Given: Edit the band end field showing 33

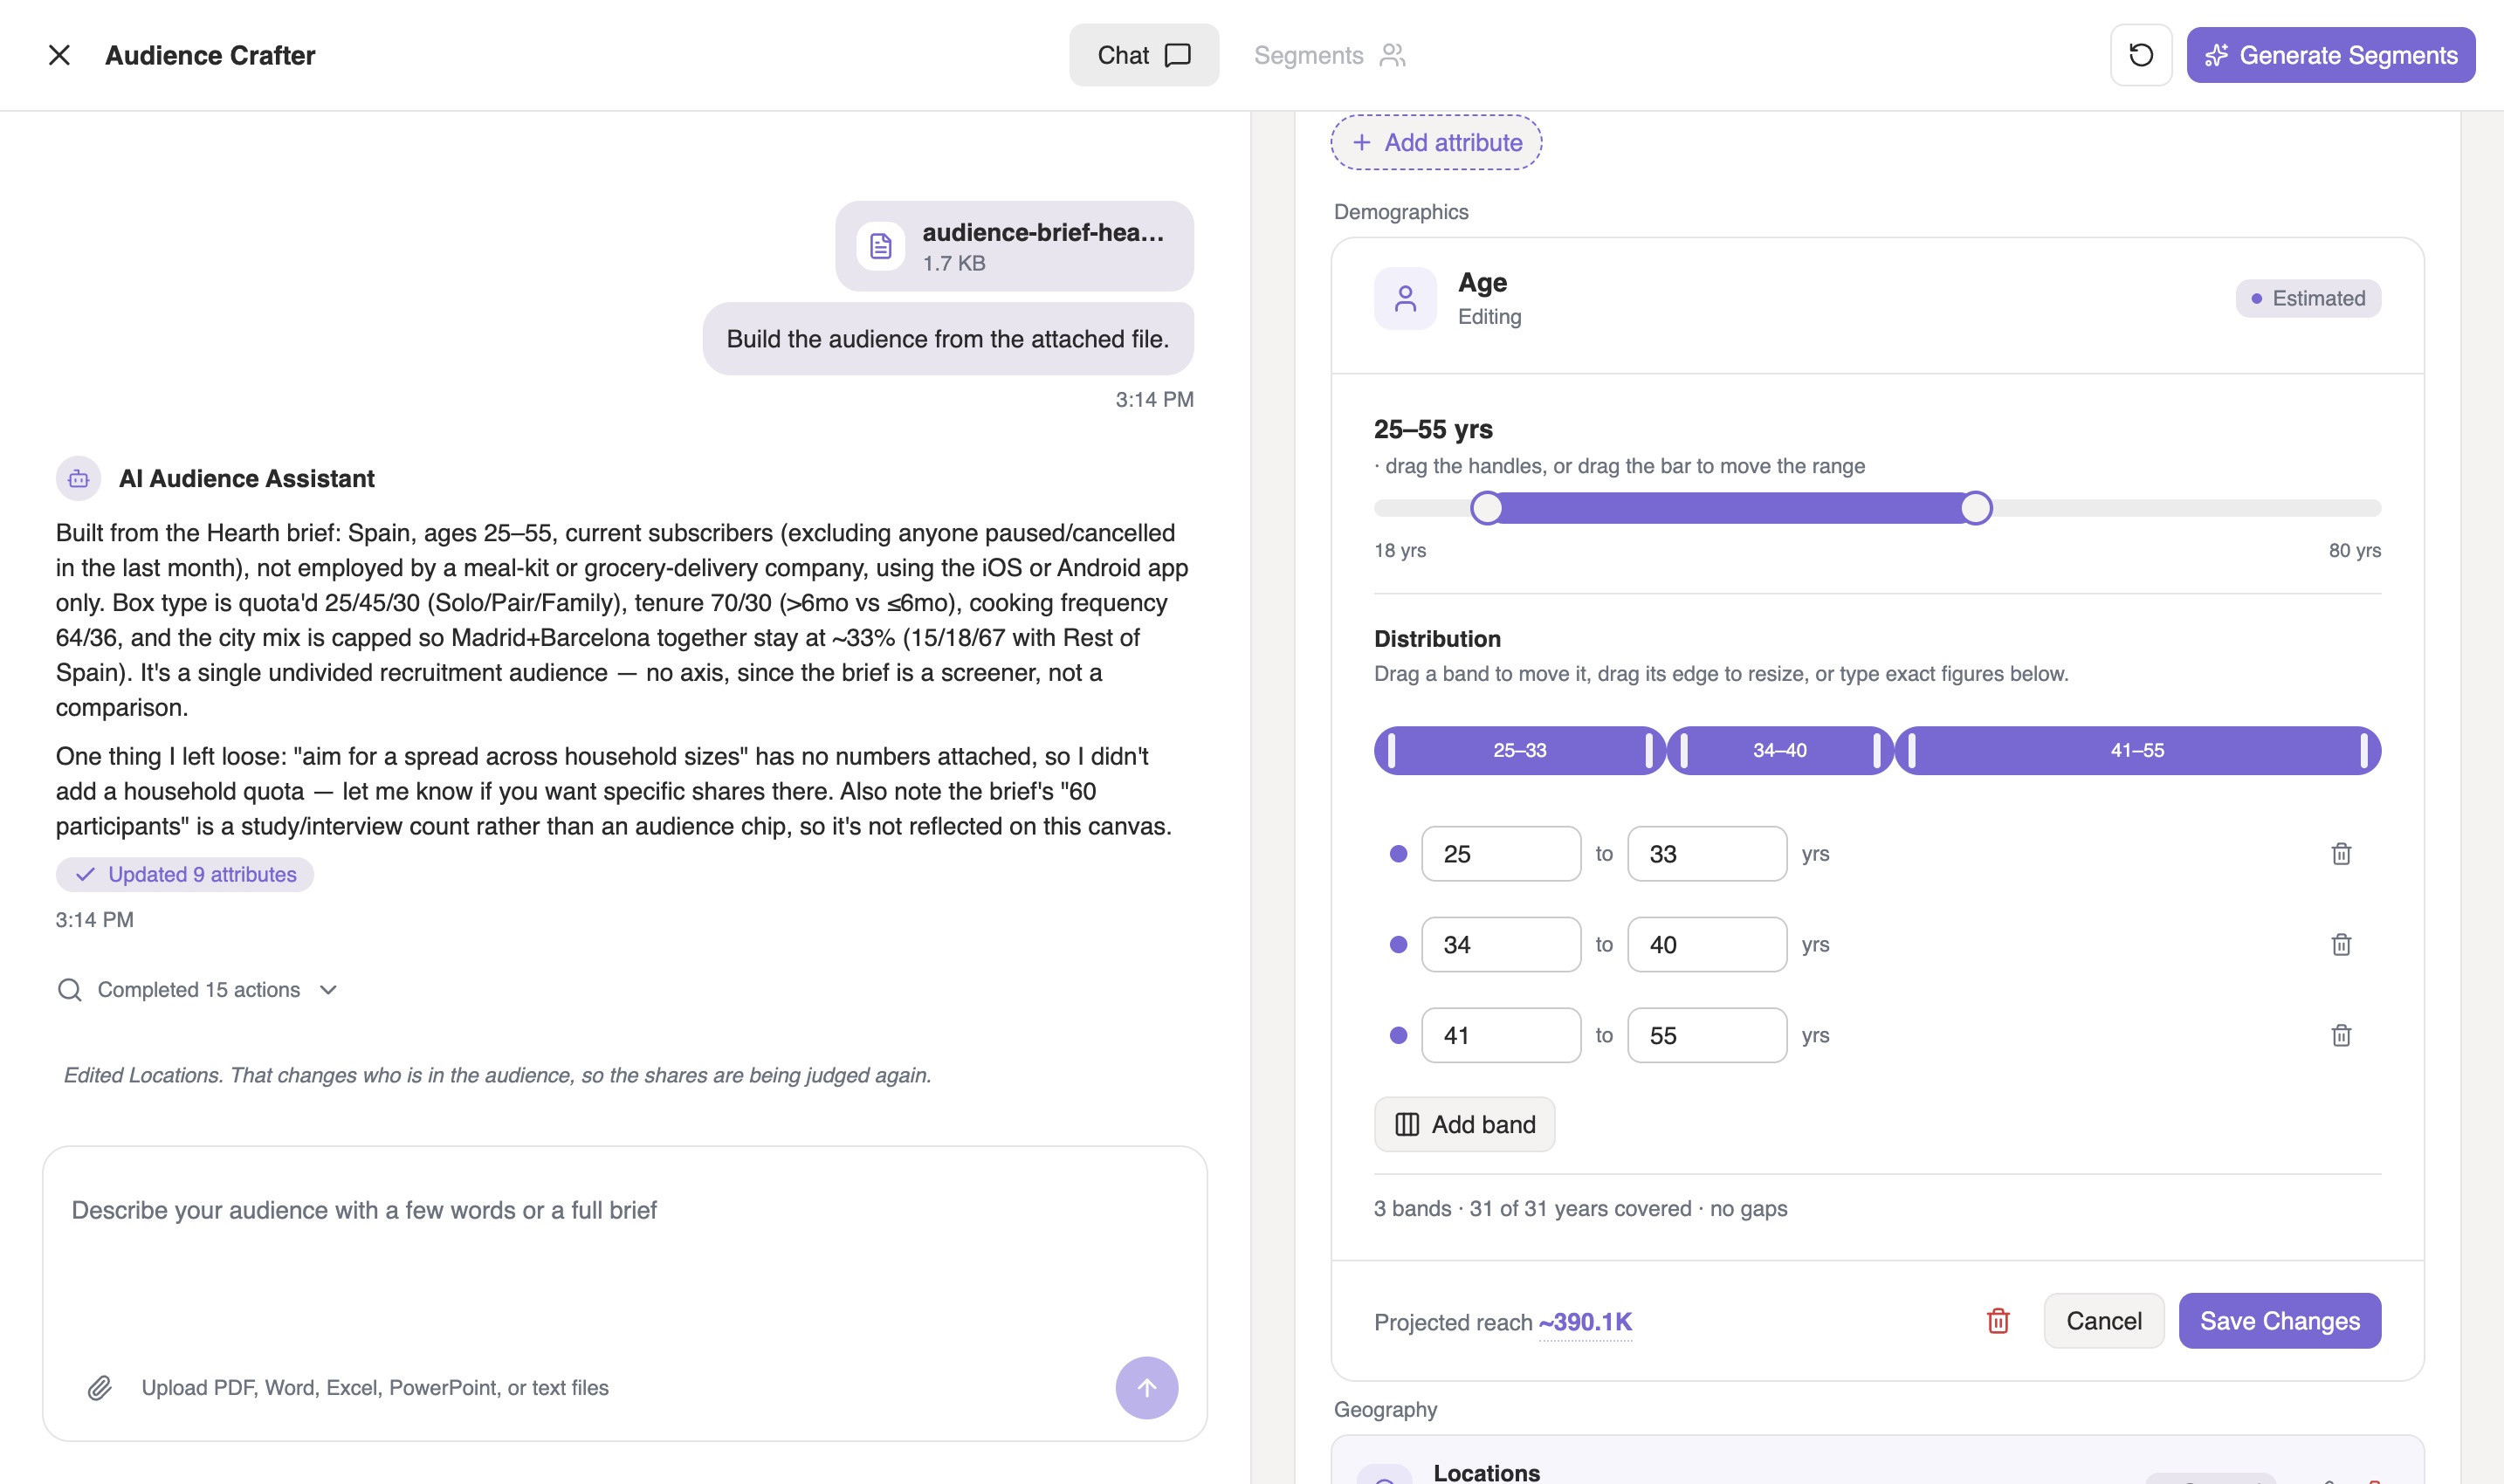Looking at the screenshot, I should coord(1706,854).
